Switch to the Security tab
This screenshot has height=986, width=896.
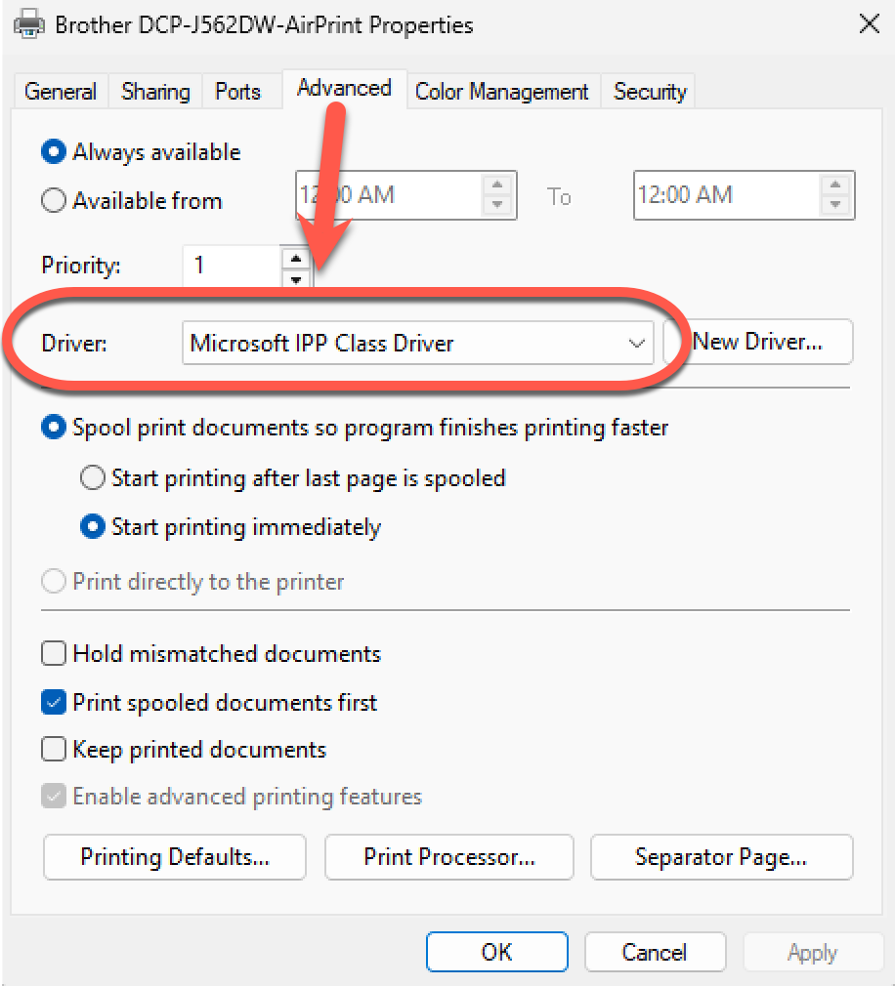click(650, 92)
